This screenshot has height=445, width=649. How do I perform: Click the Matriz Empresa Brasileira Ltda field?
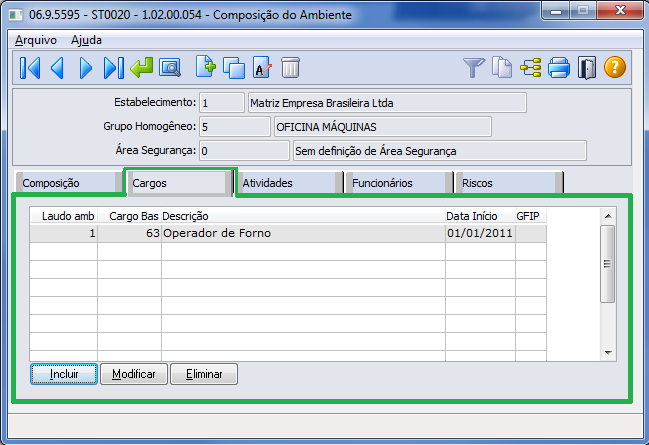[x=387, y=103]
